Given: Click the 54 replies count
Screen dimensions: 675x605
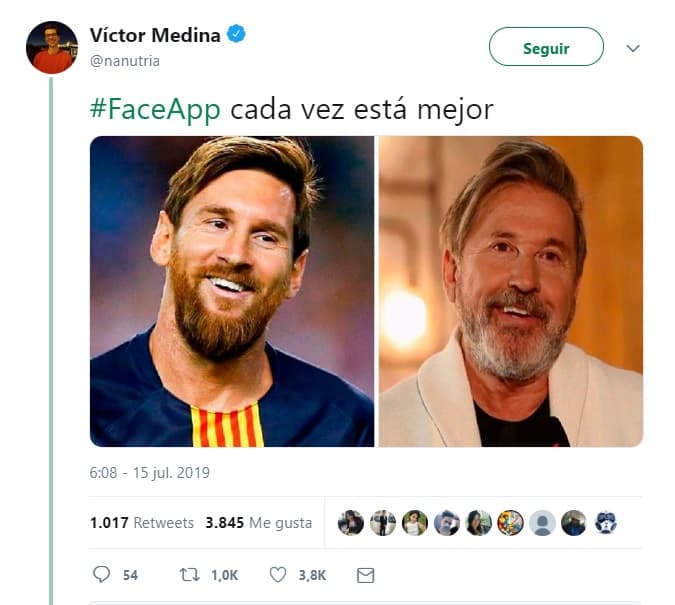Looking at the screenshot, I should 130,575.
